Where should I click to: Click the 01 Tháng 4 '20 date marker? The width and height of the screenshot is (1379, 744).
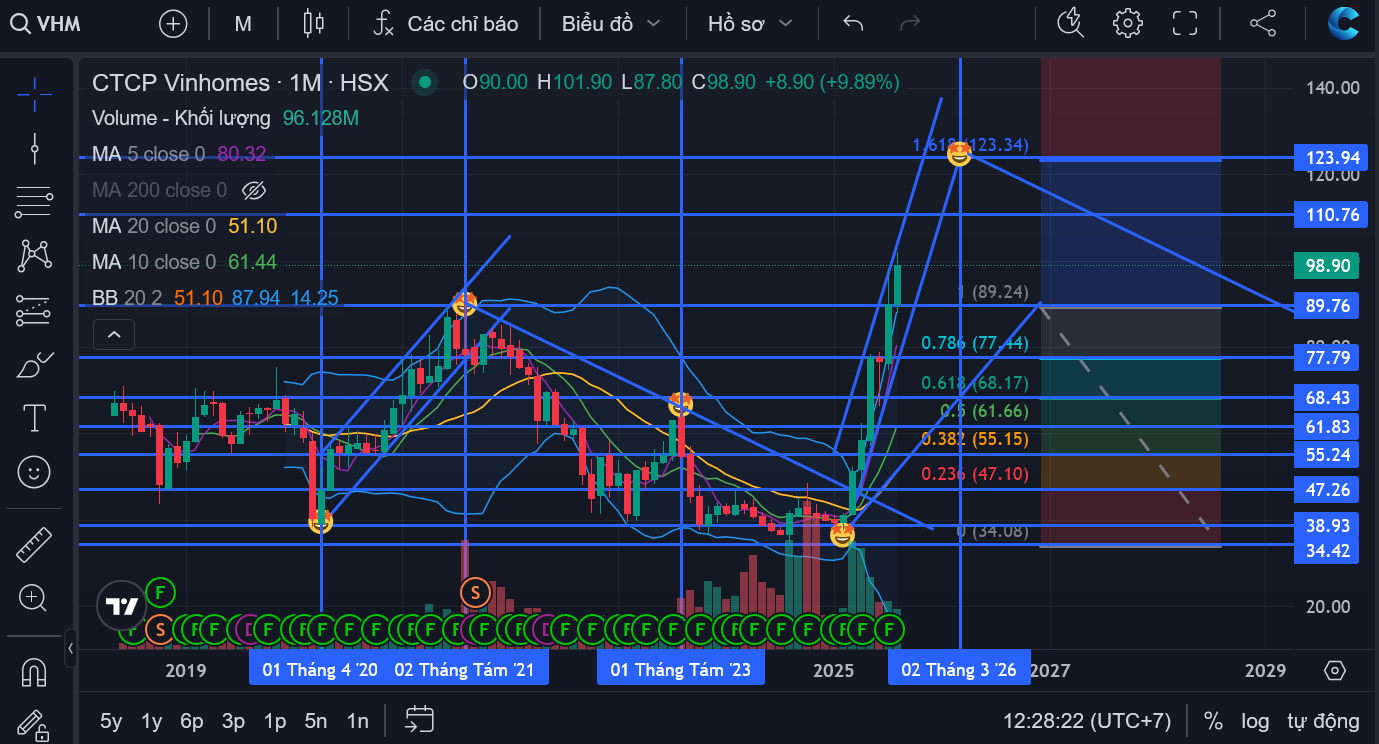(320, 670)
